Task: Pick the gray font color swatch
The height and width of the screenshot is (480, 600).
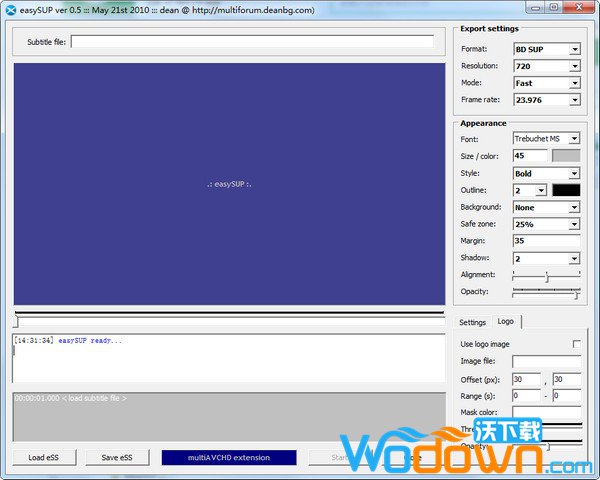Action: click(566, 156)
